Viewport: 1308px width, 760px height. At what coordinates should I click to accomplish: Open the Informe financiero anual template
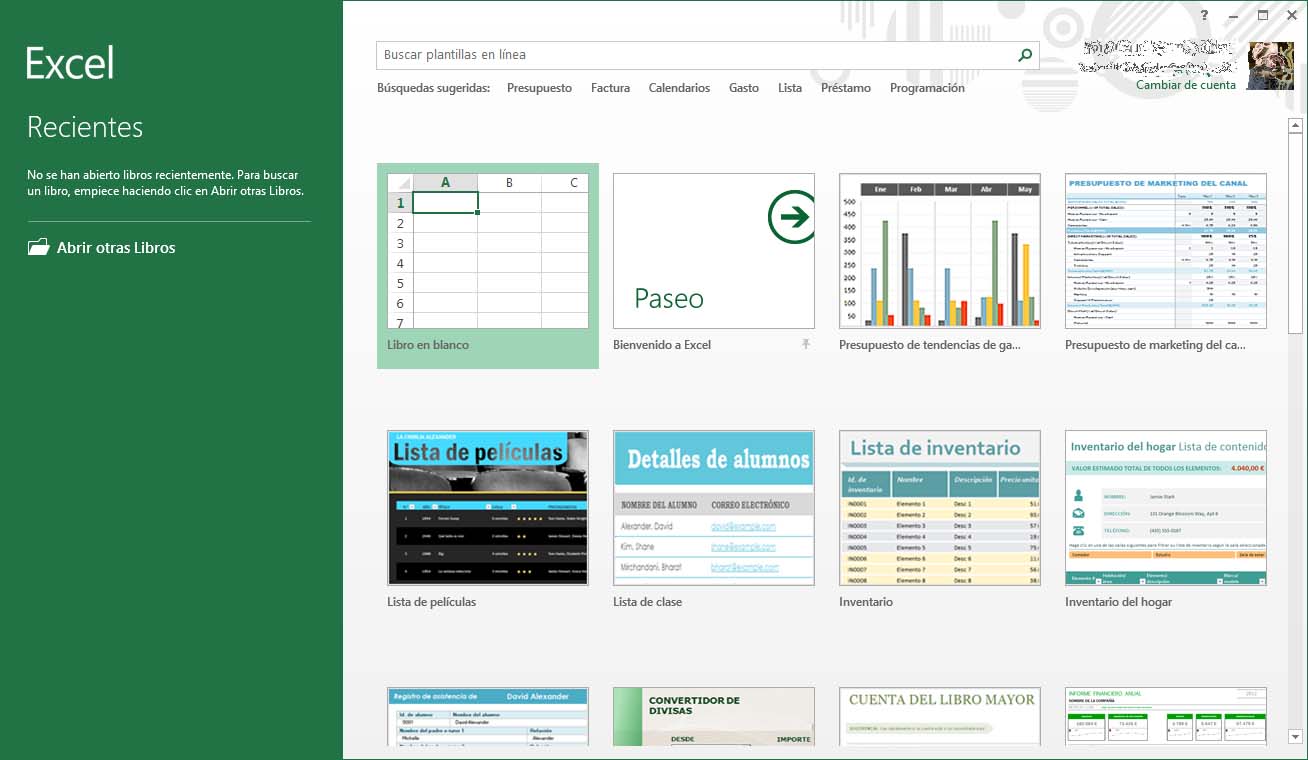point(1166,716)
